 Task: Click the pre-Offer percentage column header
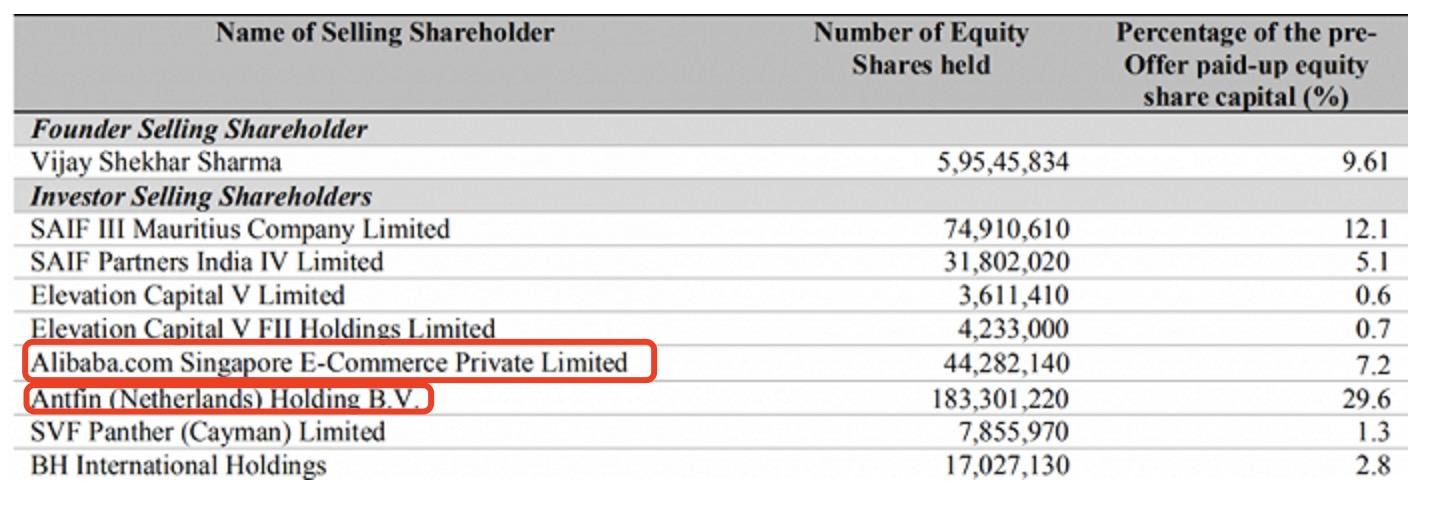coord(1246,65)
